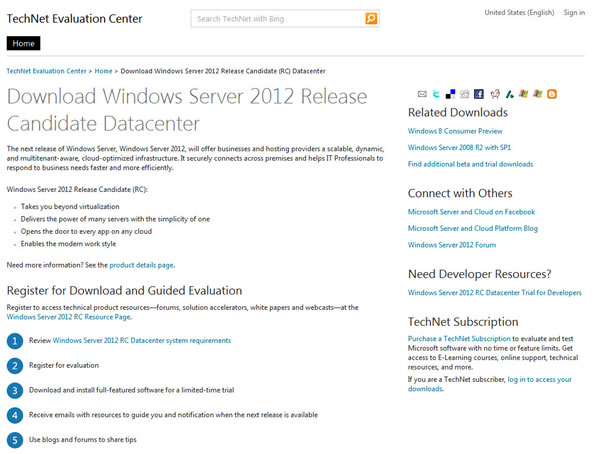The width and height of the screenshot is (600, 454).
Task: Share on Twitter bird icon
Action: pyautogui.click(x=436, y=94)
